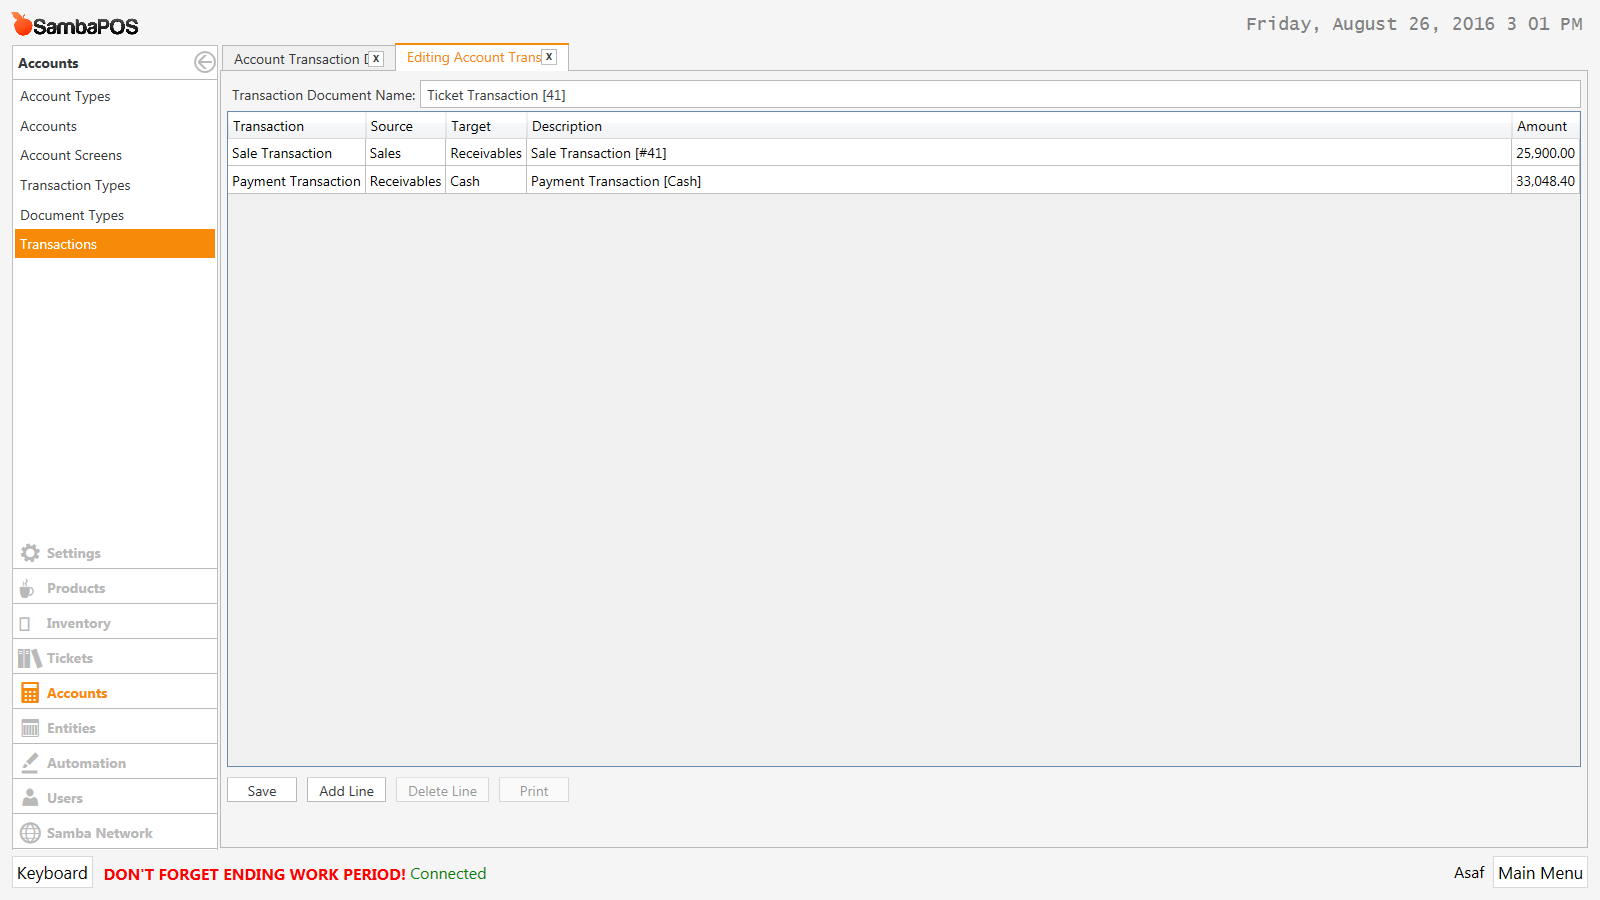
Task: Click the amount 25,900.00
Action: [1545, 153]
